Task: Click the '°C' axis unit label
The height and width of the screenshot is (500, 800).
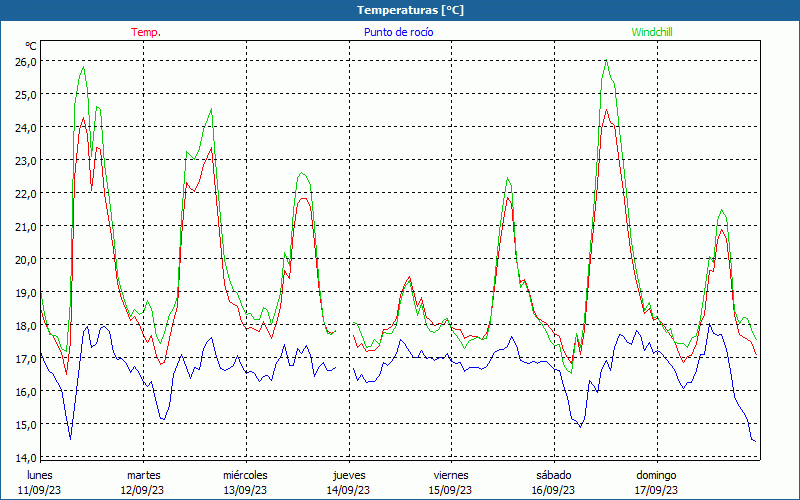Action: (31, 46)
